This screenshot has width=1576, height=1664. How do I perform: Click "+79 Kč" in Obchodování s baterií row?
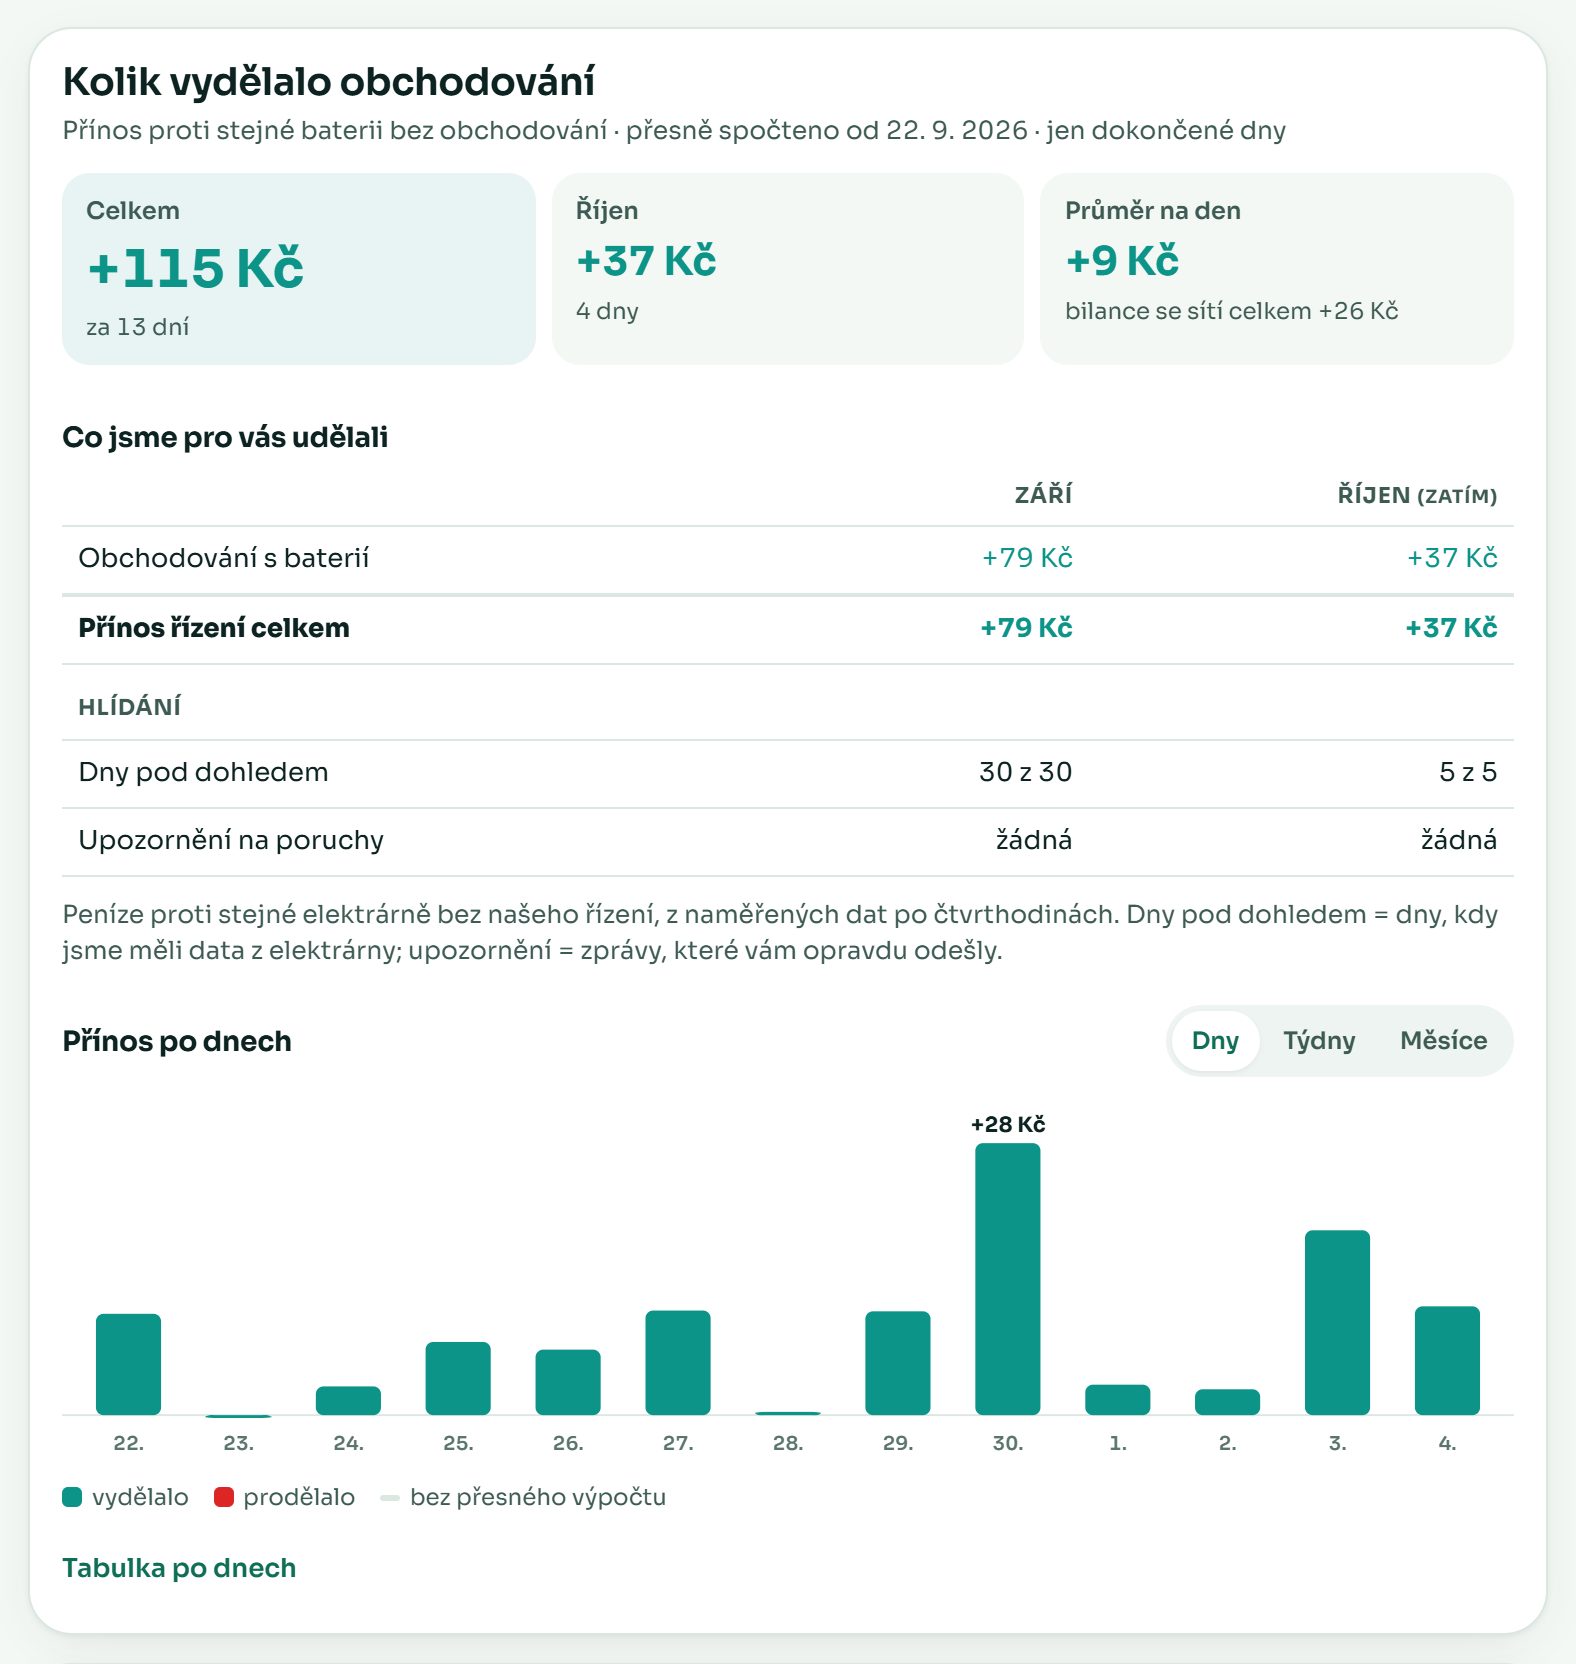pyautogui.click(x=1027, y=558)
